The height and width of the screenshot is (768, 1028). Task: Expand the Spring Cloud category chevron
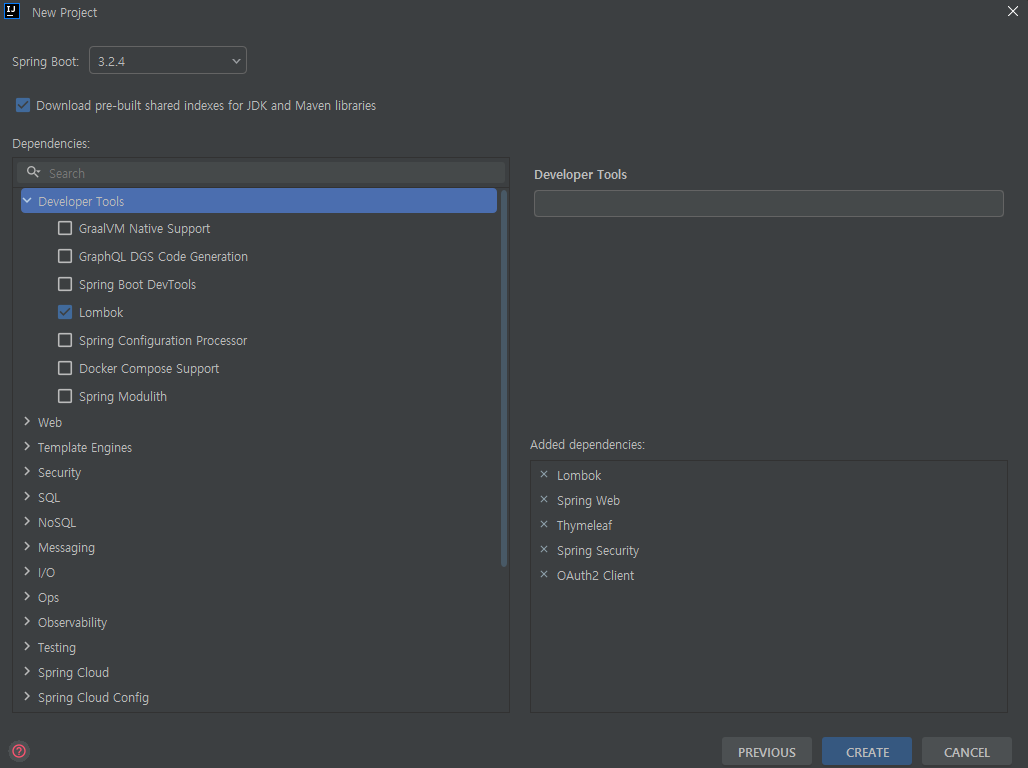pos(27,670)
